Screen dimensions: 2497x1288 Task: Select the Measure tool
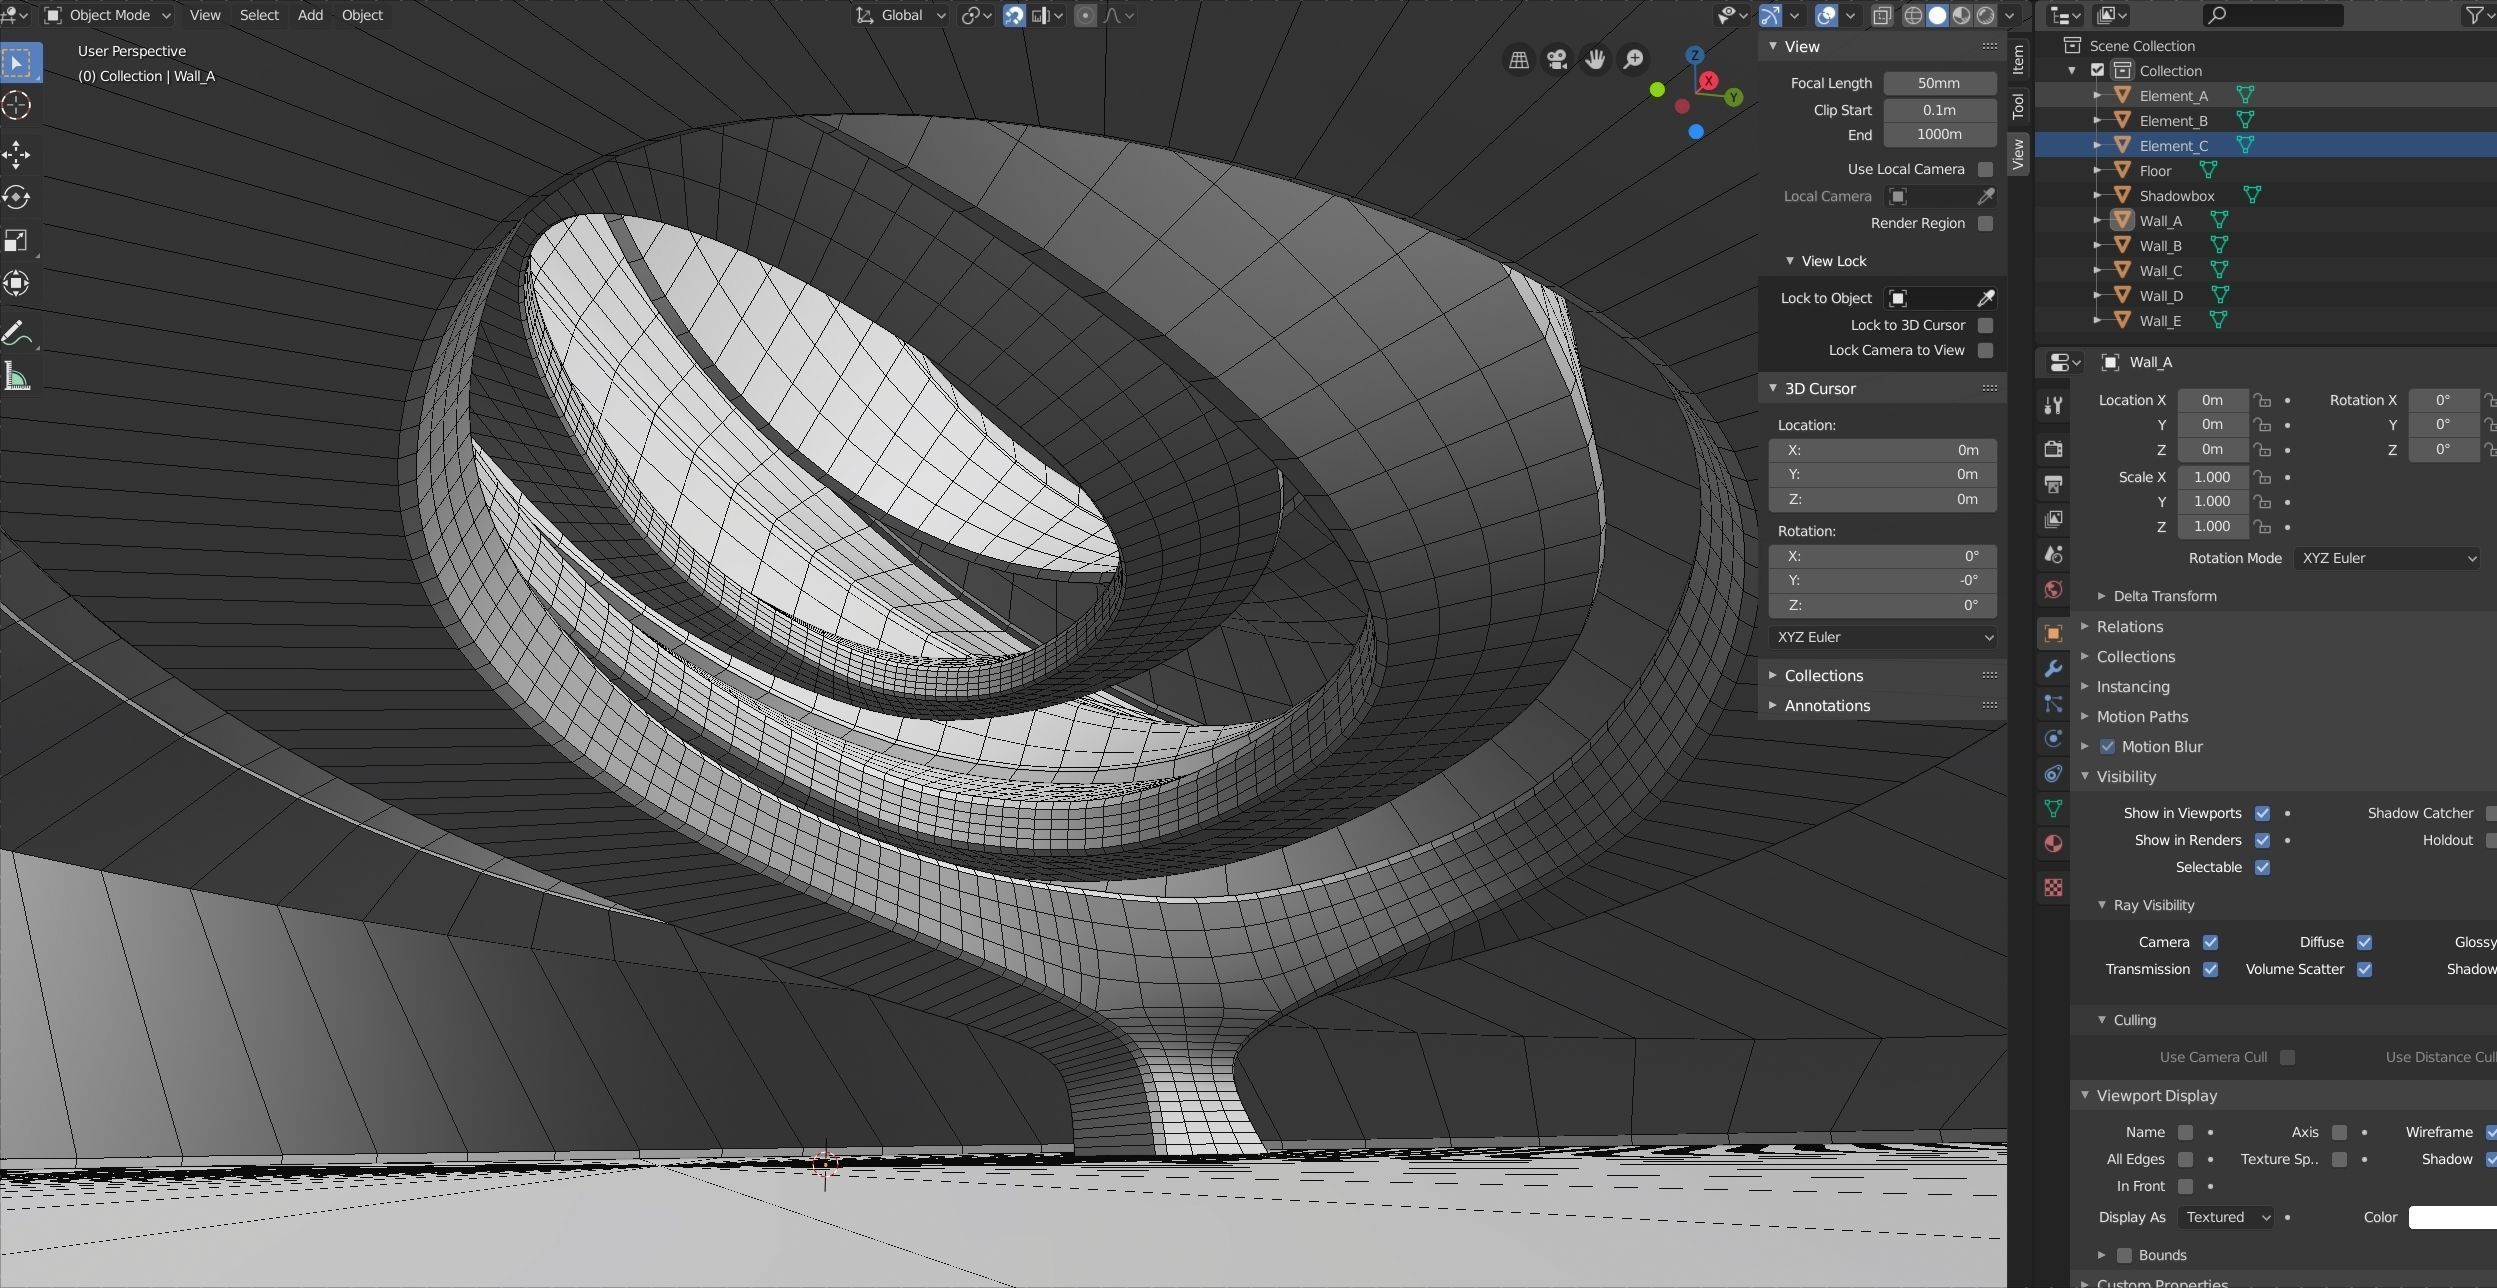(x=17, y=377)
